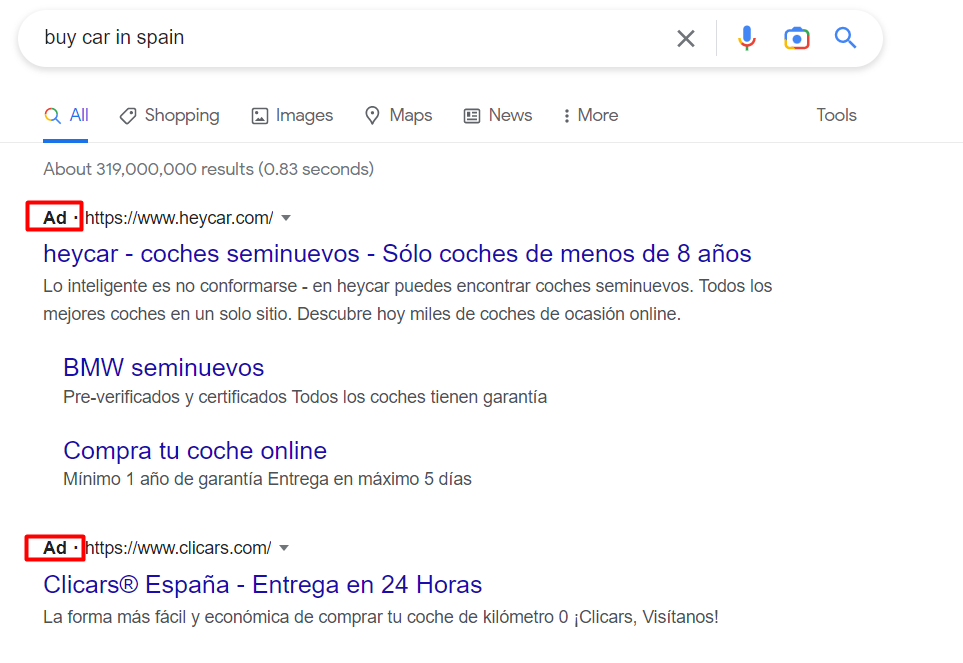
Task: Click the 'Mínimo 1 año de garantía' description
Action: tap(267, 479)
